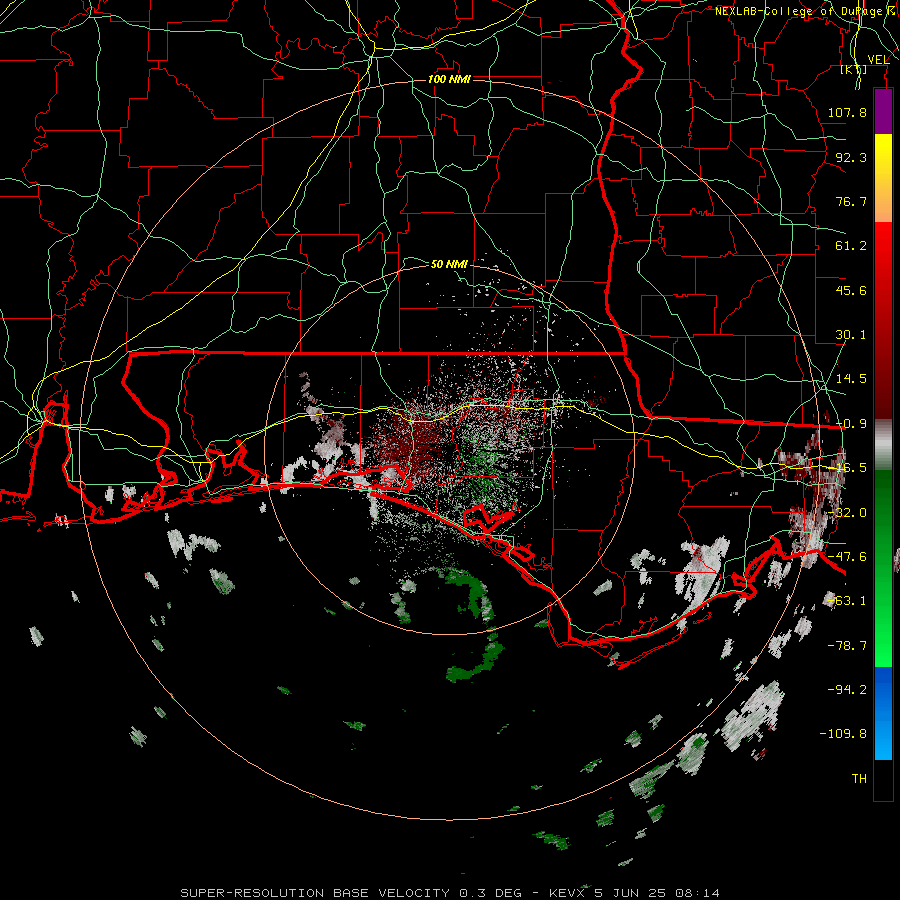Click the -94.2 legend value

pyautogui.click(x=847, y=690)
